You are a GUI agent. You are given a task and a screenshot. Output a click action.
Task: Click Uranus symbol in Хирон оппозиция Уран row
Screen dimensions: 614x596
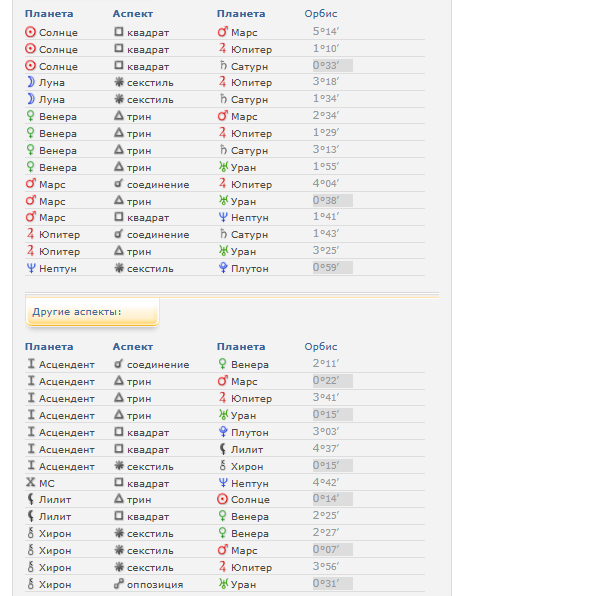point(223,584)
